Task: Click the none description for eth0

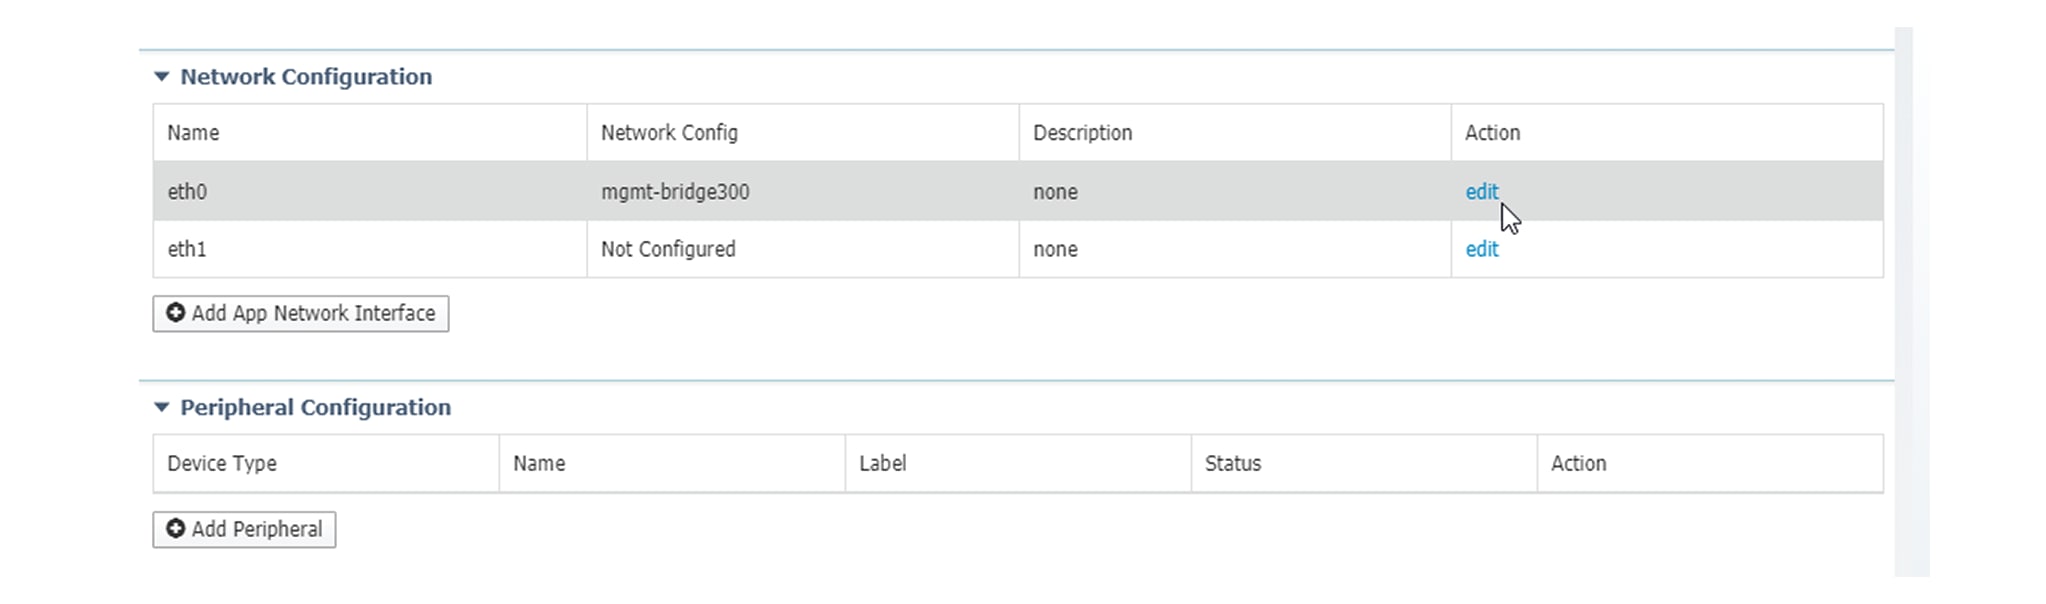Action: (x=1235, y=192)
